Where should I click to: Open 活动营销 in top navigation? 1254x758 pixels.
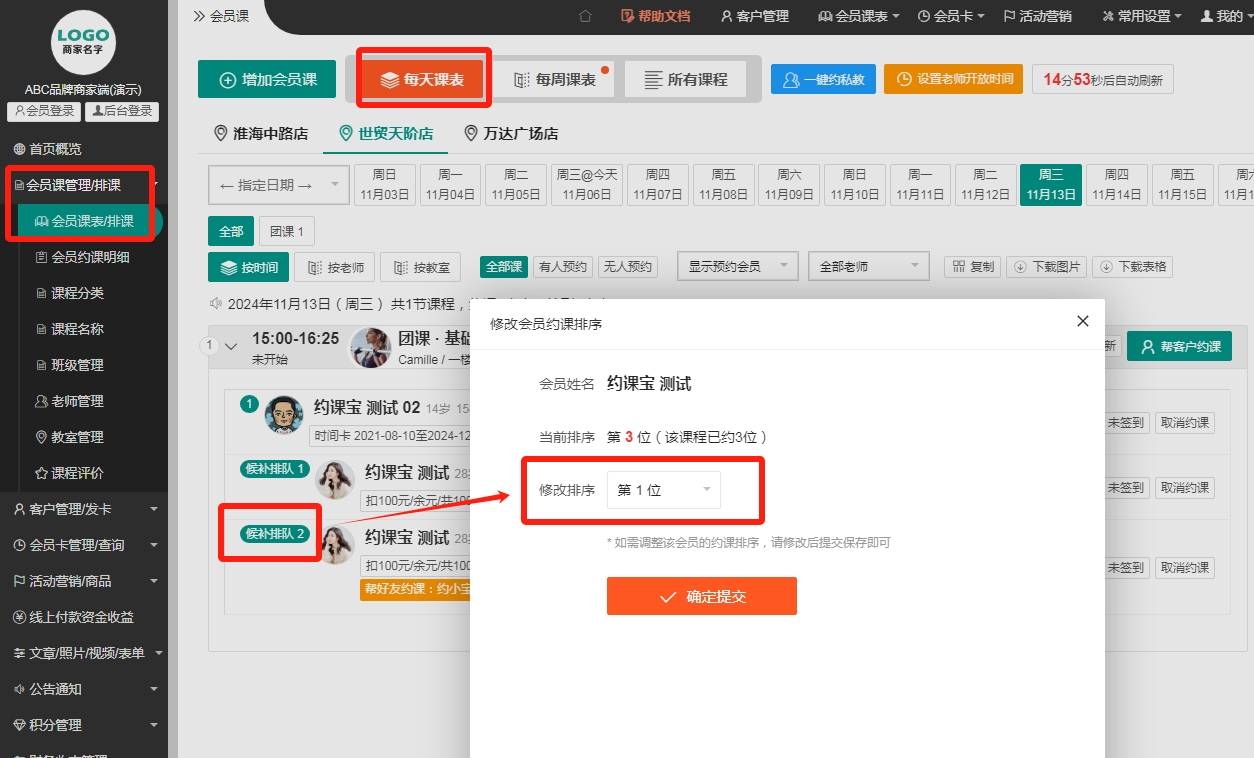(x=1037, y=16)
